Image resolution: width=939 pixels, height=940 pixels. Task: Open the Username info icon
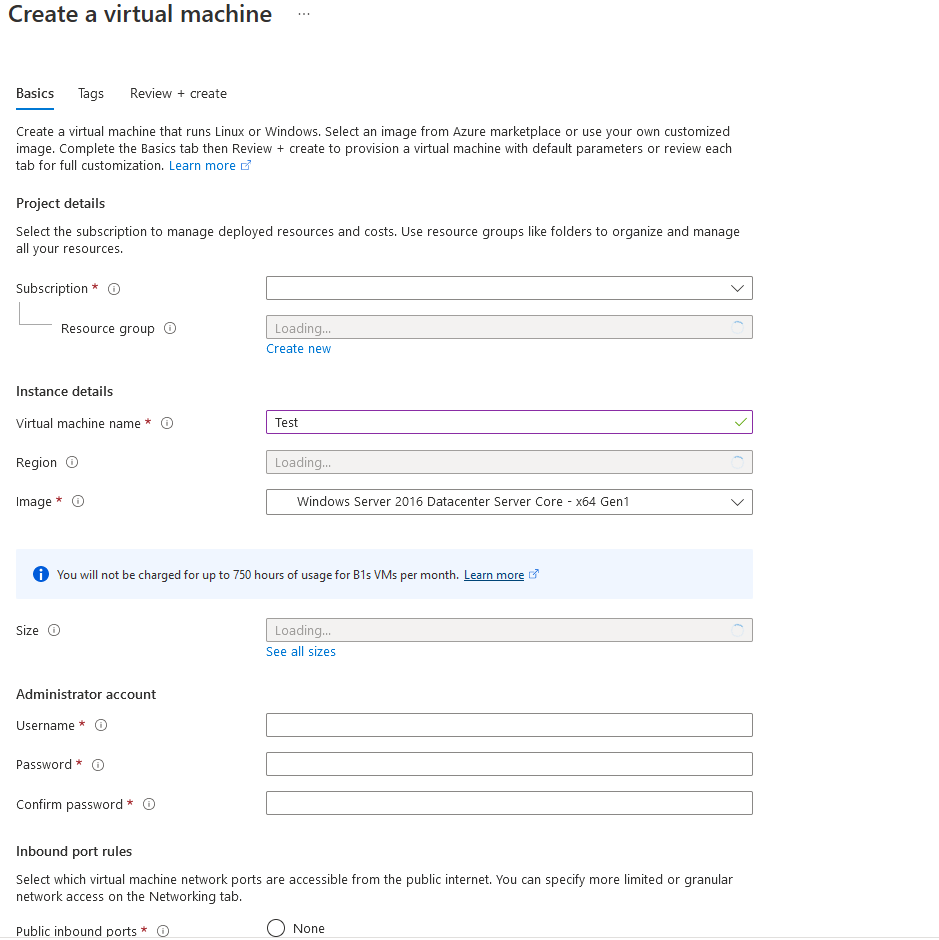pyautogui.click(x=101, y=725)
